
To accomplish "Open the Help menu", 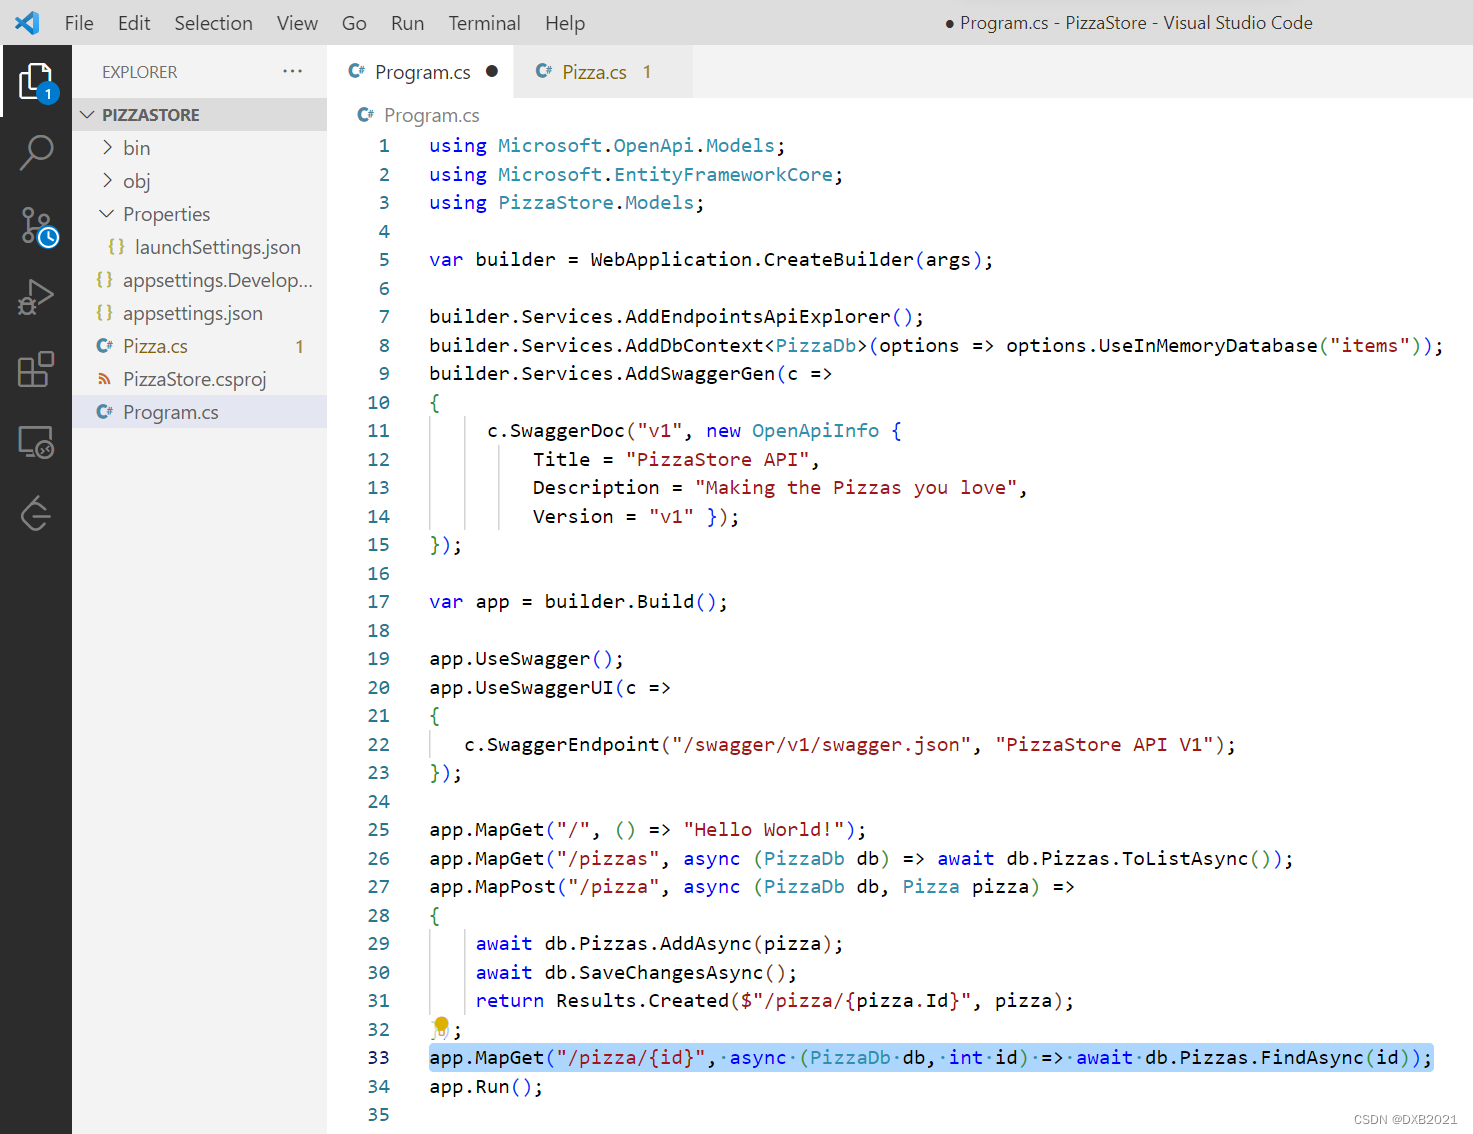I will pyautogui.click(x=565, y=23).
